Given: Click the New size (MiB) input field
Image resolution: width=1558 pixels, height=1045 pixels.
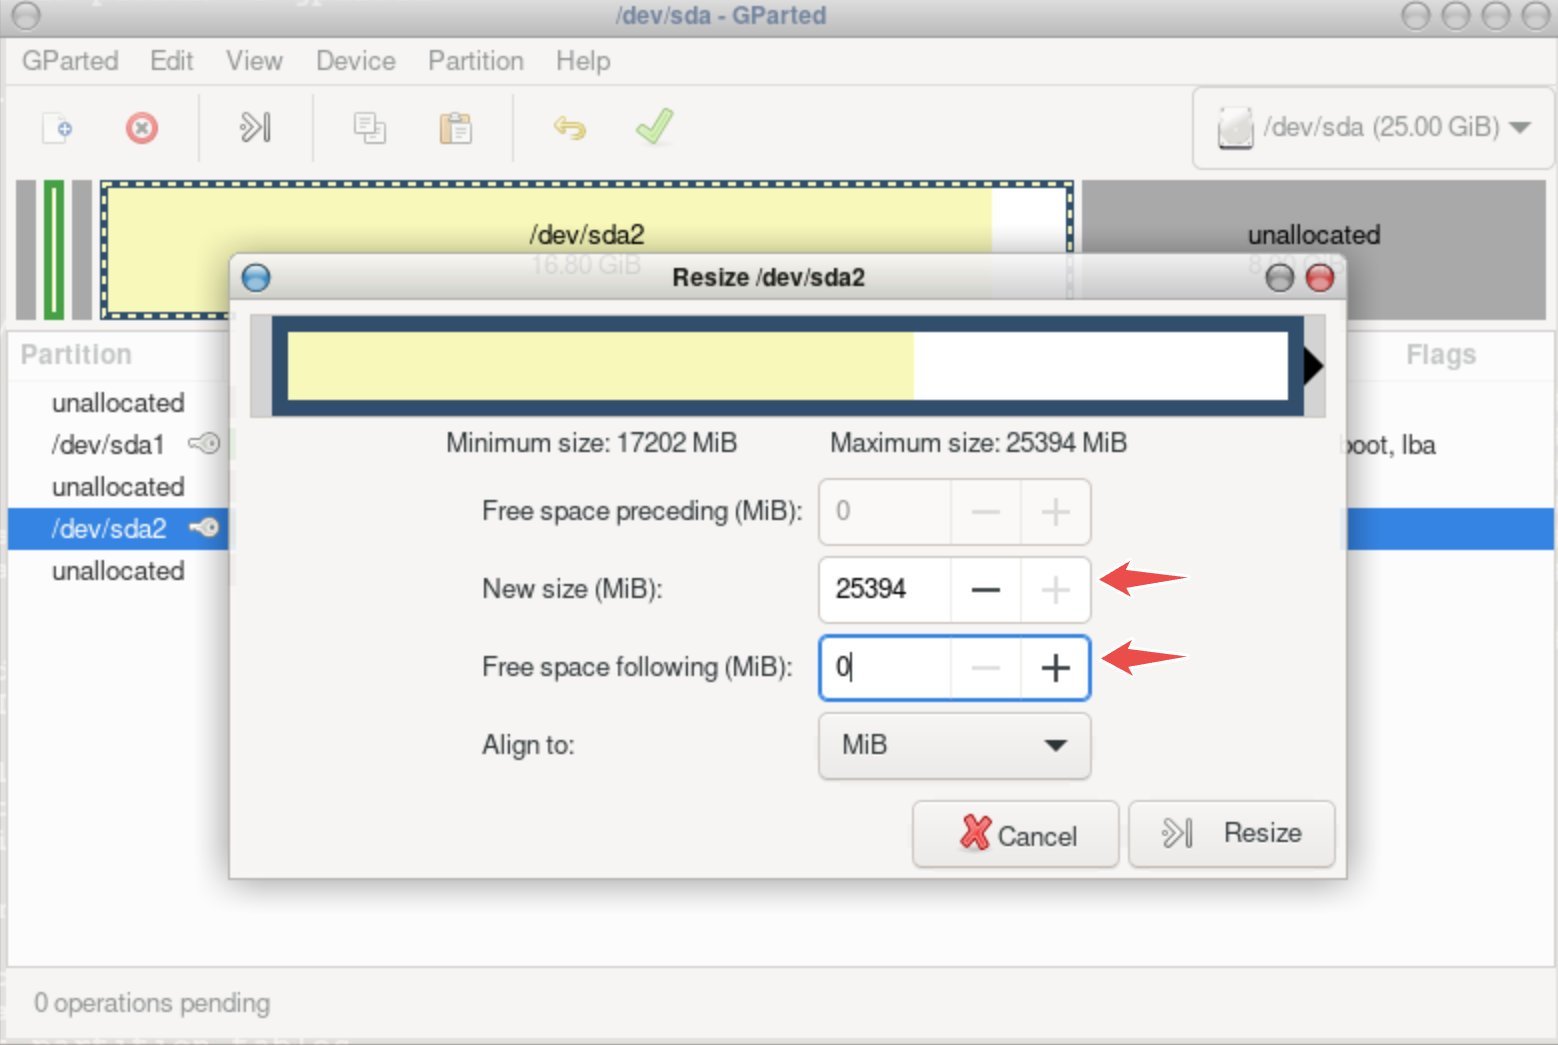Looking at the screenshot, I should tap(885, 589).
